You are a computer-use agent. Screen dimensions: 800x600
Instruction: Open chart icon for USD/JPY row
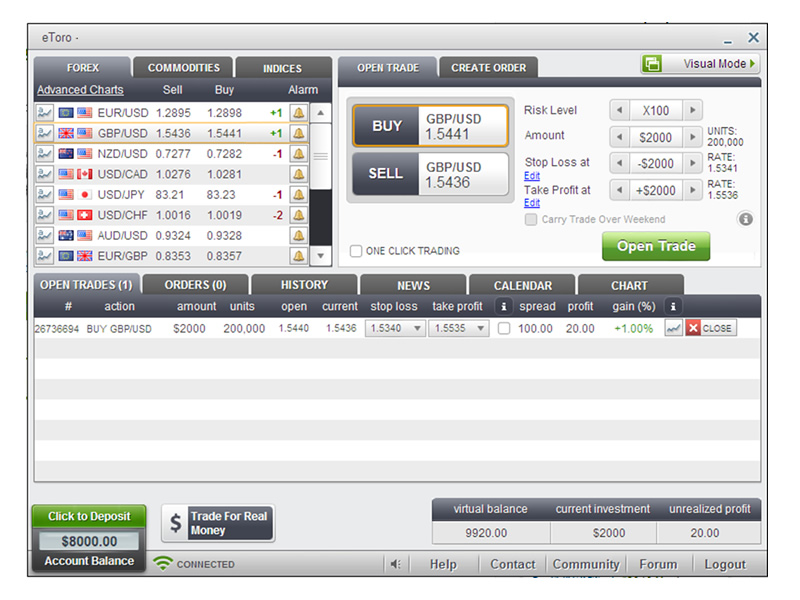(45, 194)
